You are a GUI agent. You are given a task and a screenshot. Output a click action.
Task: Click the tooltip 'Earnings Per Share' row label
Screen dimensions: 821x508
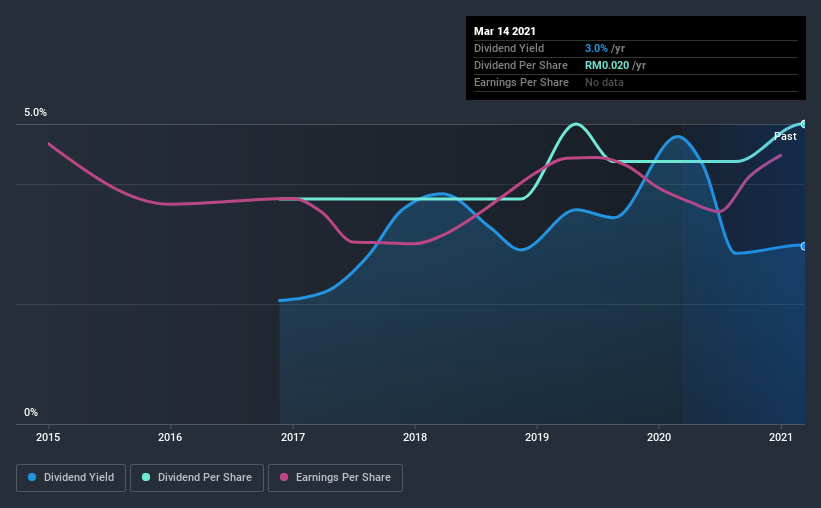(521, 82)
